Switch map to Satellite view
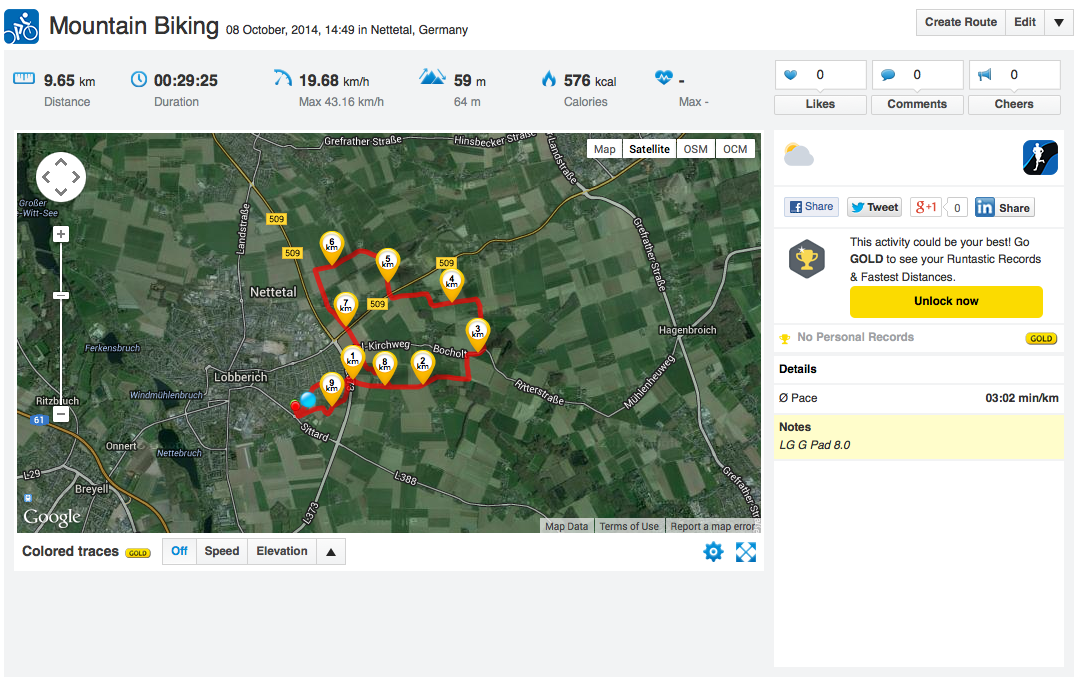Image resolution: width=1083 pixels, height=684 pixels. coord(649,149)
